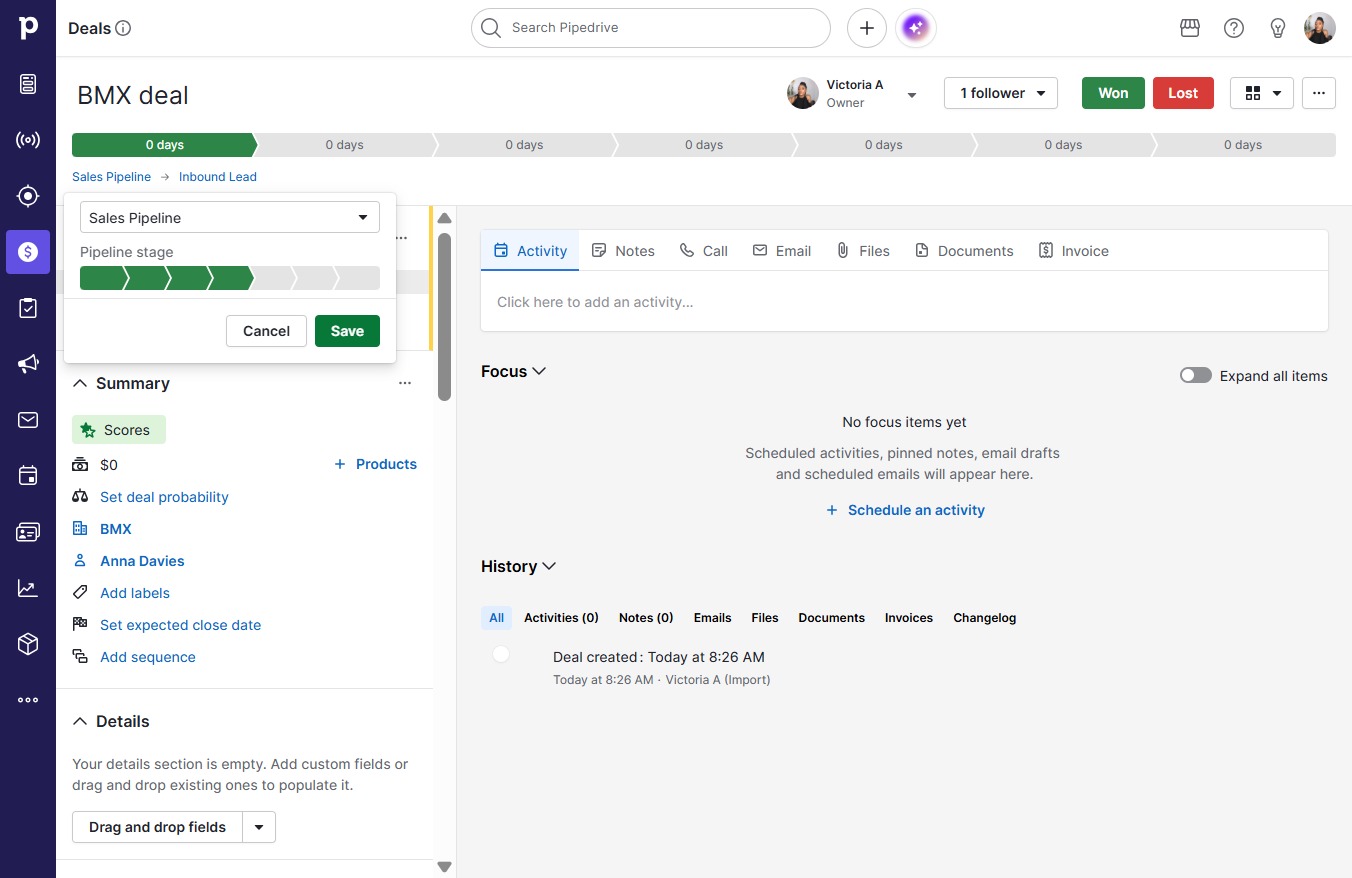Open the Leads inbox sidebar icon
This screenshot has height=878, width=1352.
28,84
